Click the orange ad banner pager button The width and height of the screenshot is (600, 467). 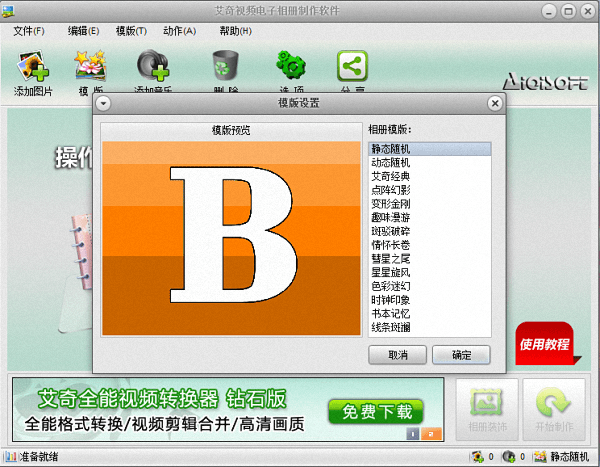click(431, 434)
